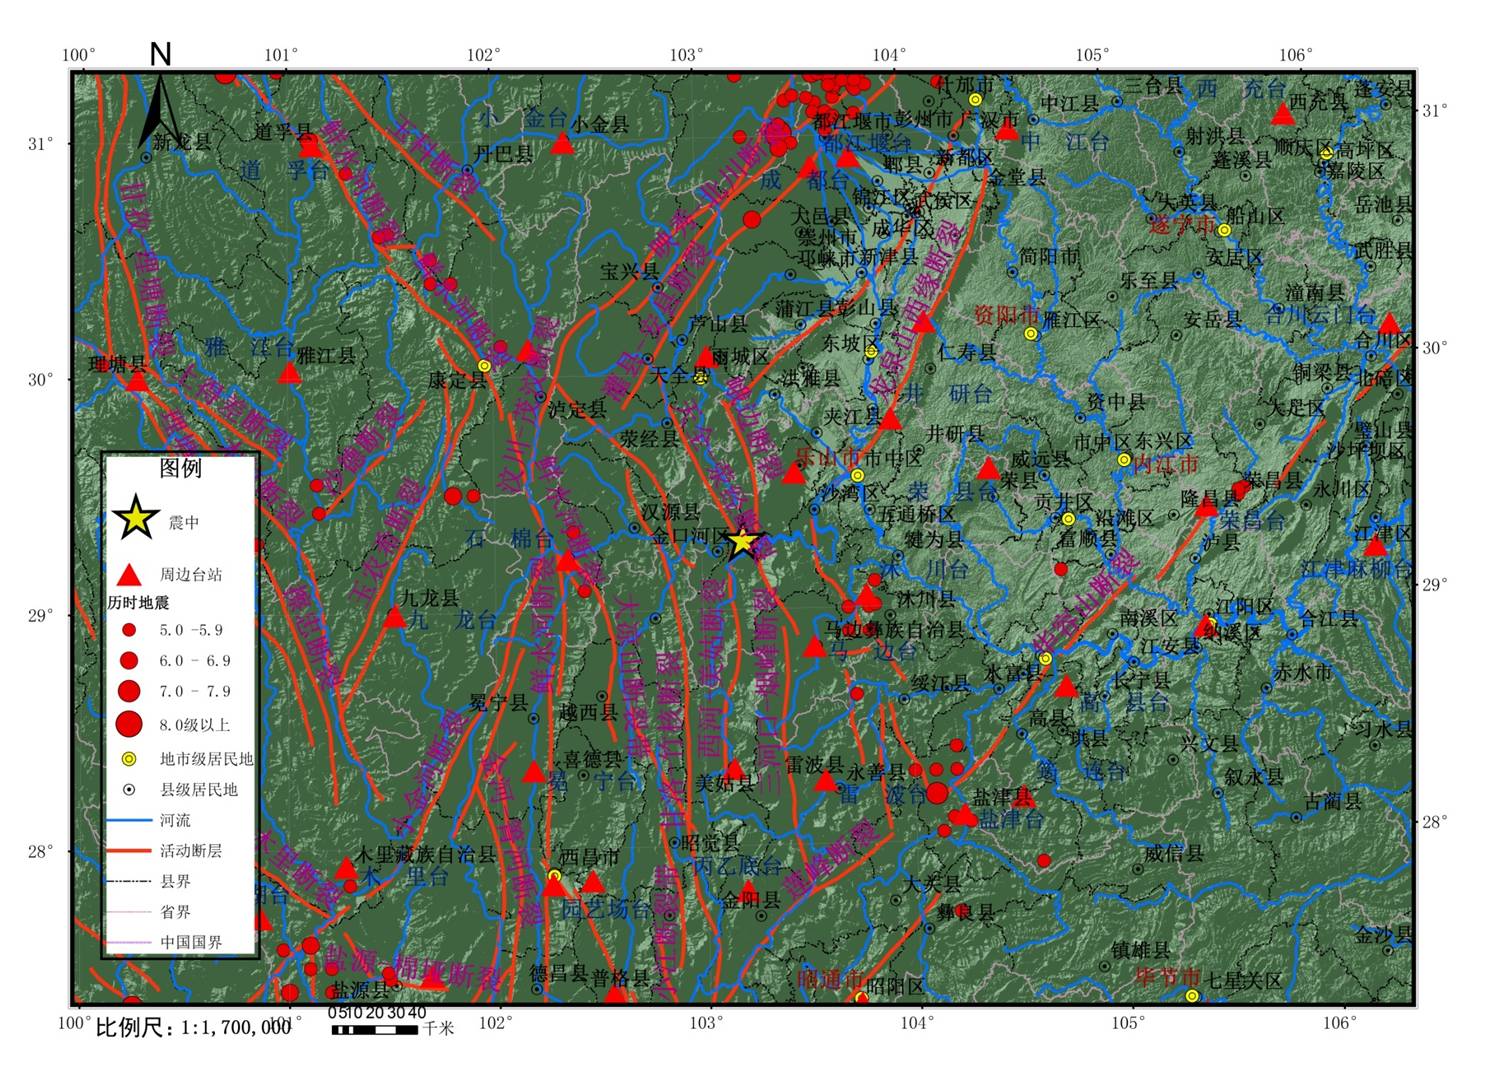Click the red station triangle at 九龙台
The height and width of the screenshot is (1077, 1486).
coord(395,617)
